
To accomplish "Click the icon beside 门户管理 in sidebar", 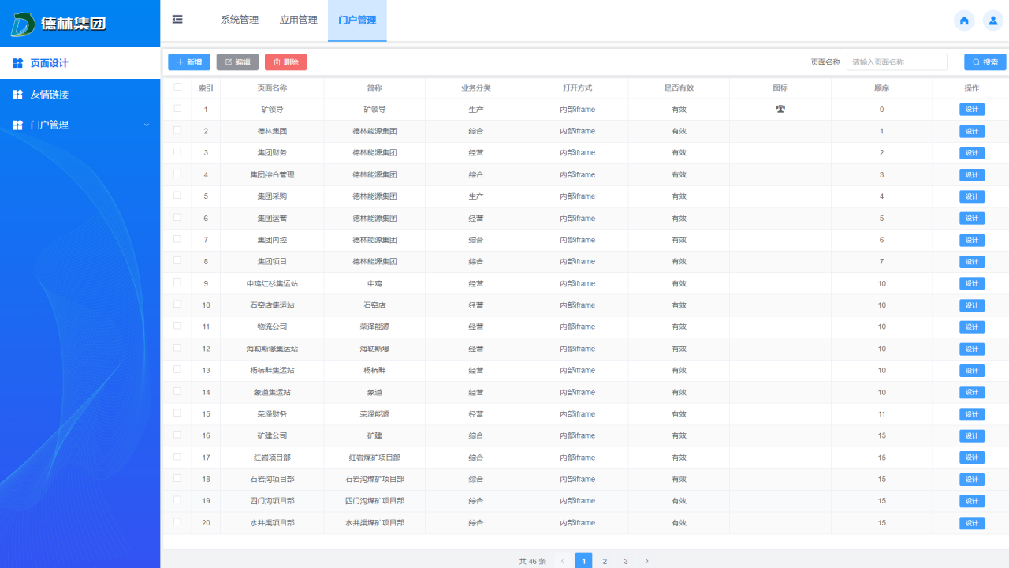I will (18, 125).
